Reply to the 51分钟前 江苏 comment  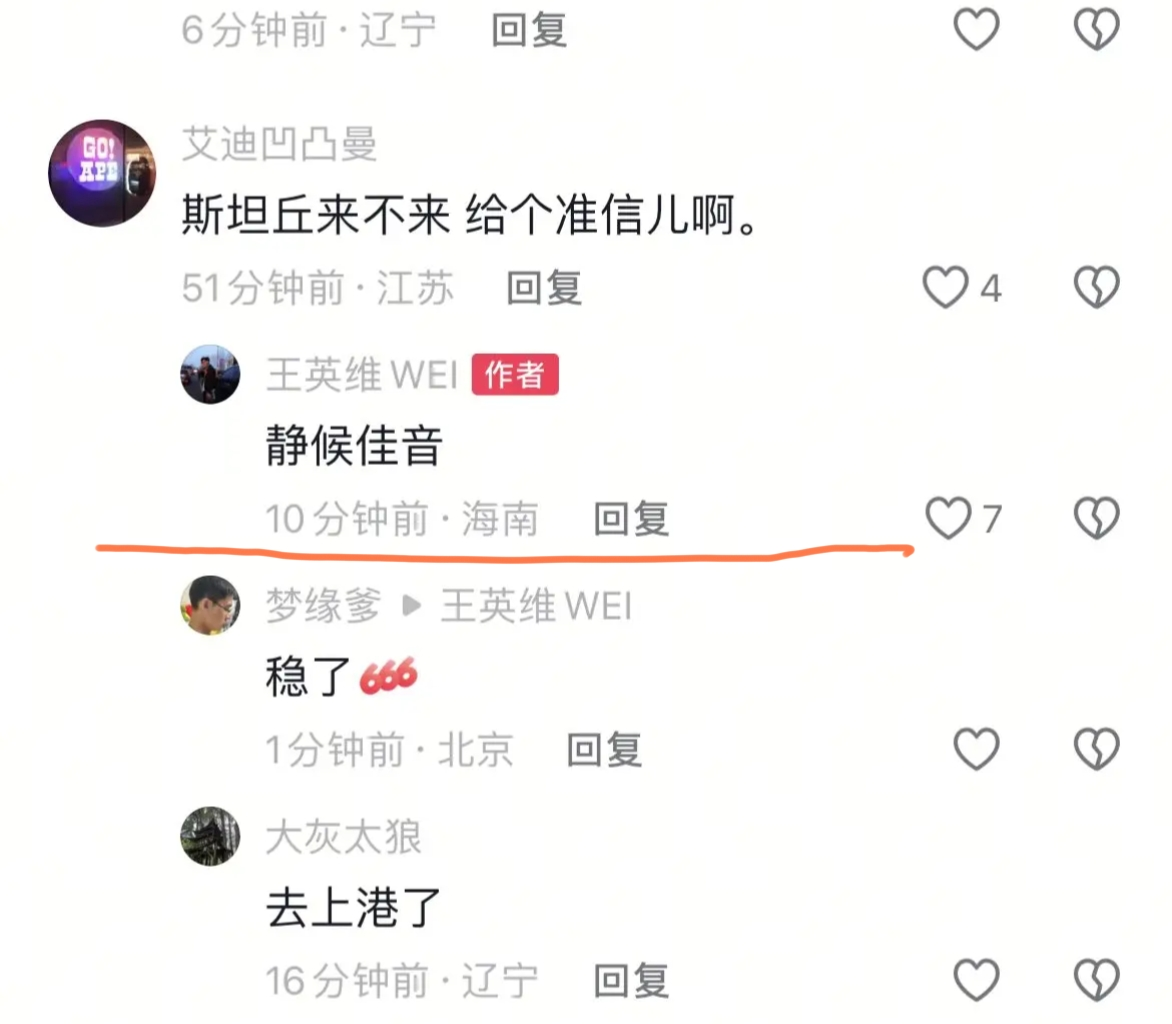(544, 288)
